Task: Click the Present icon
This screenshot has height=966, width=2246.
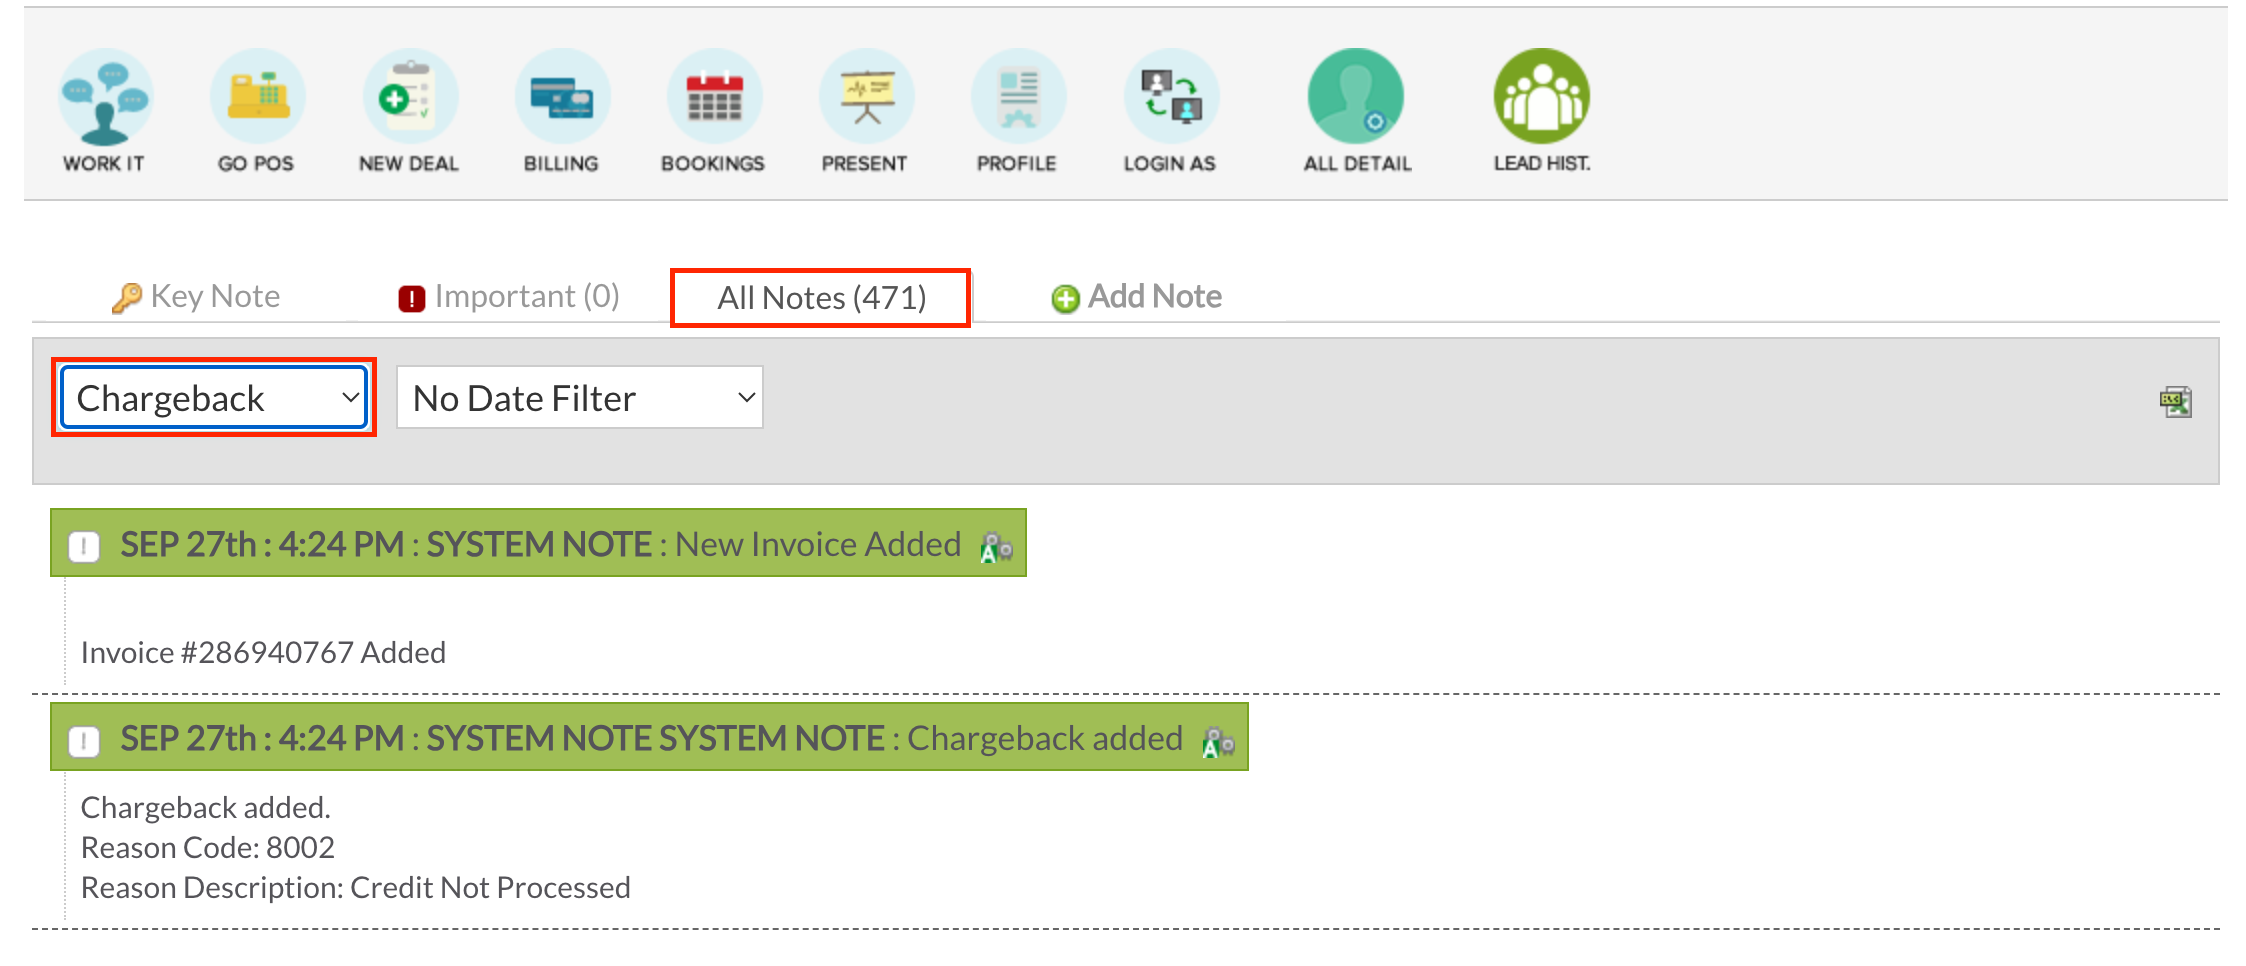Action: point(865,98)
